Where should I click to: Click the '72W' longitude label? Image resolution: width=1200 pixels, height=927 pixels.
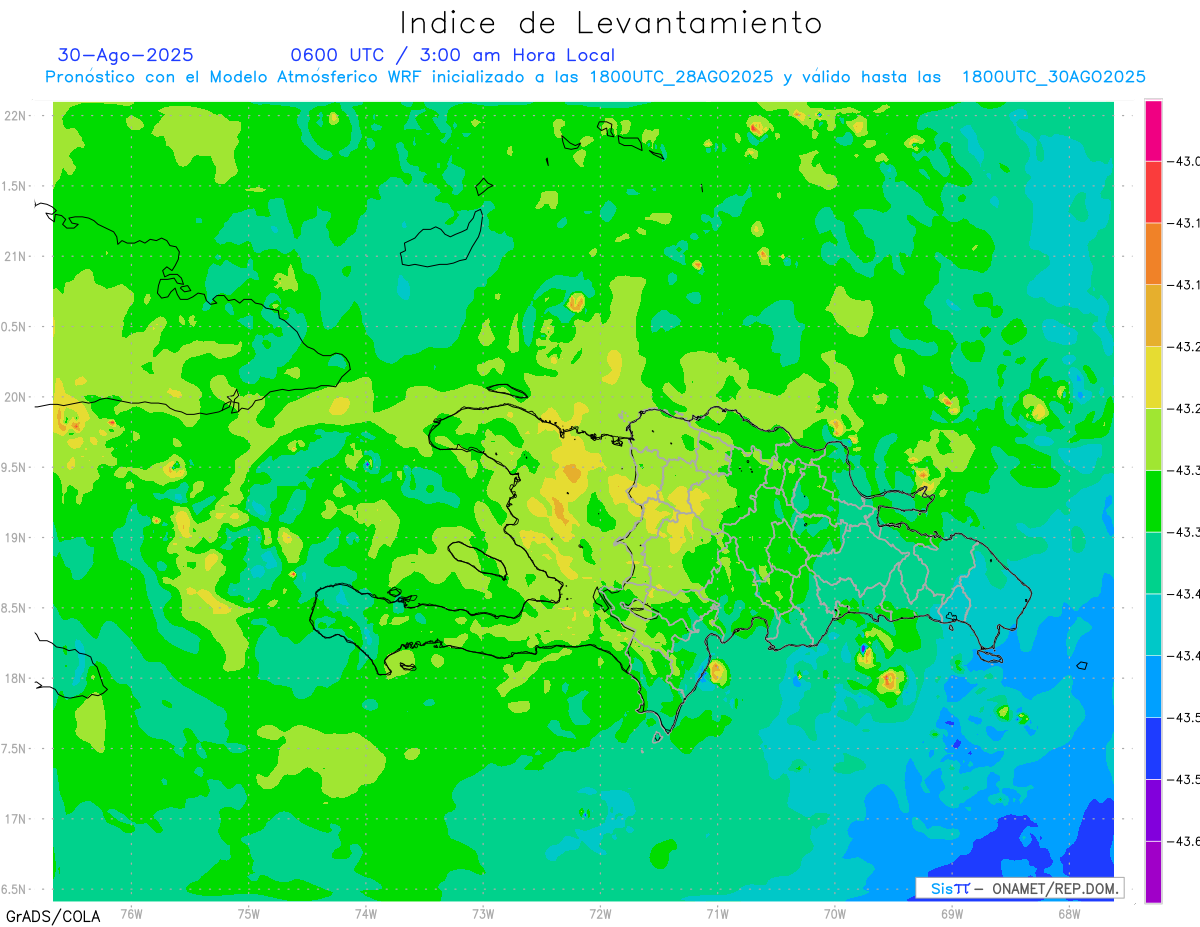point(600,913)
